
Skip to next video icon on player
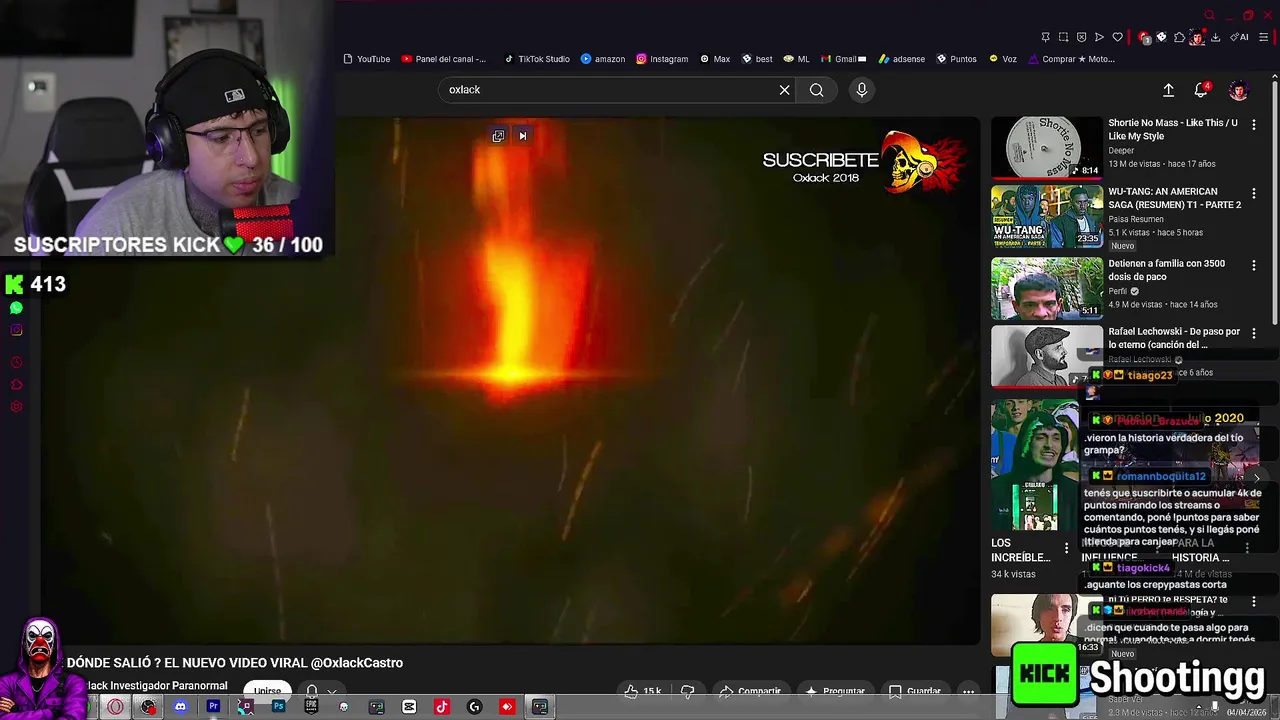click(522, 136)
